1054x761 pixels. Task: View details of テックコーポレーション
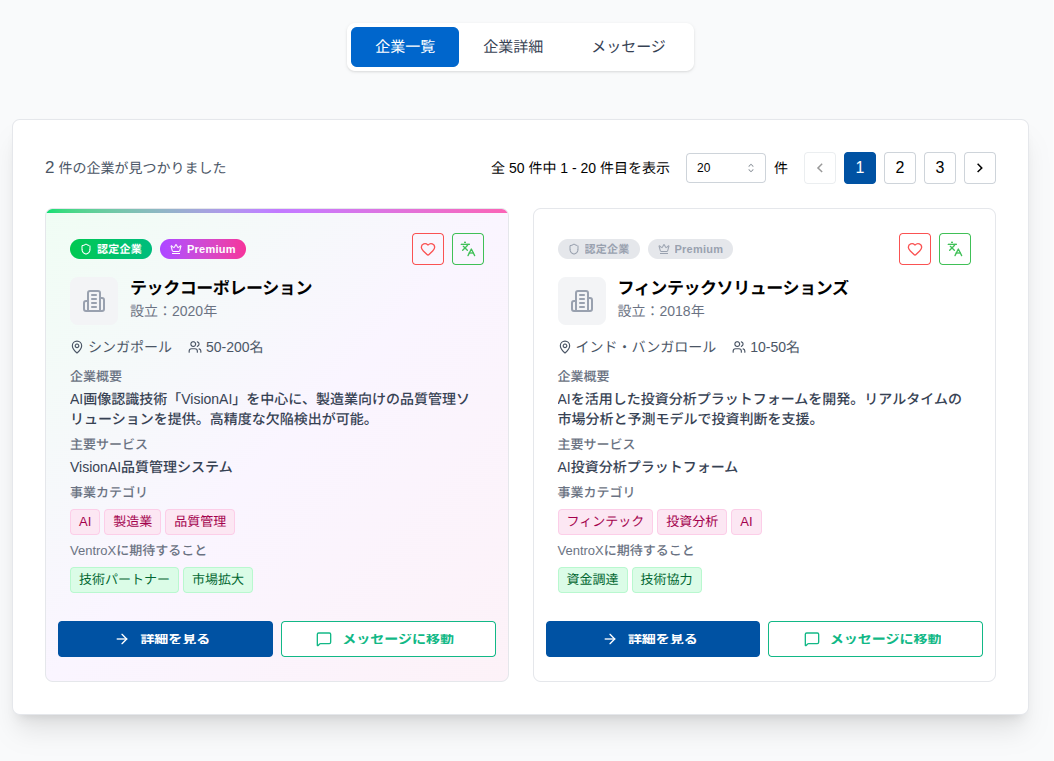[x=165, y=639]
